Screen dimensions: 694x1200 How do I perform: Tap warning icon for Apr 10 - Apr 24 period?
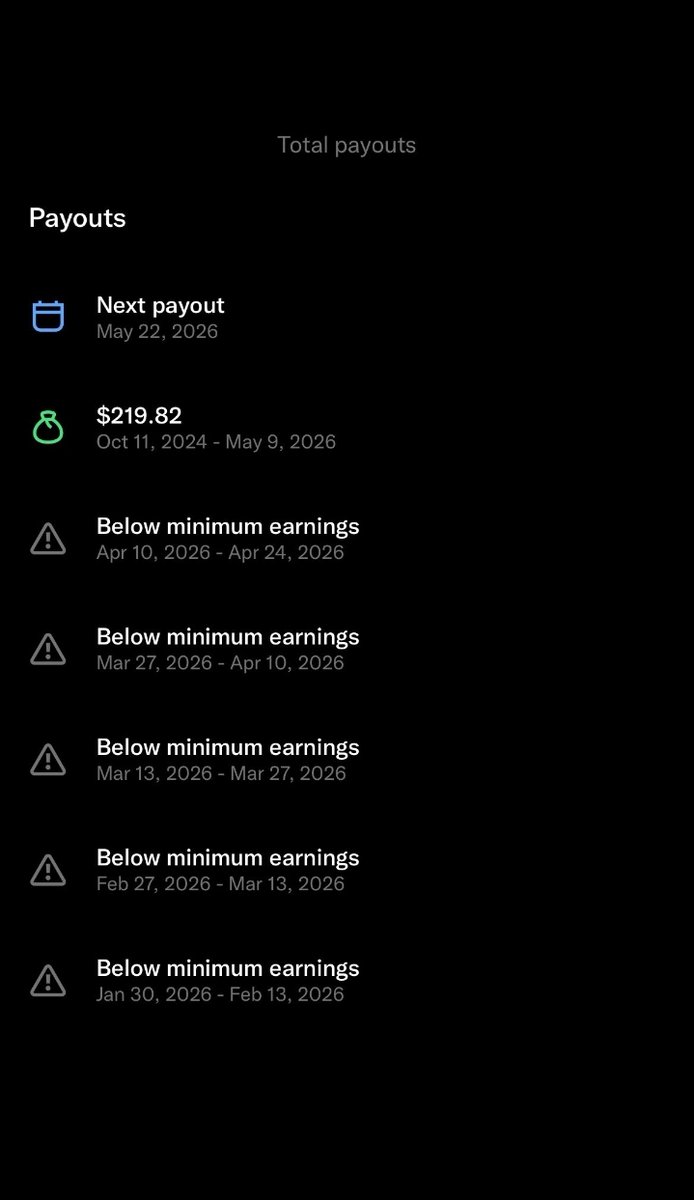(48, 539)
